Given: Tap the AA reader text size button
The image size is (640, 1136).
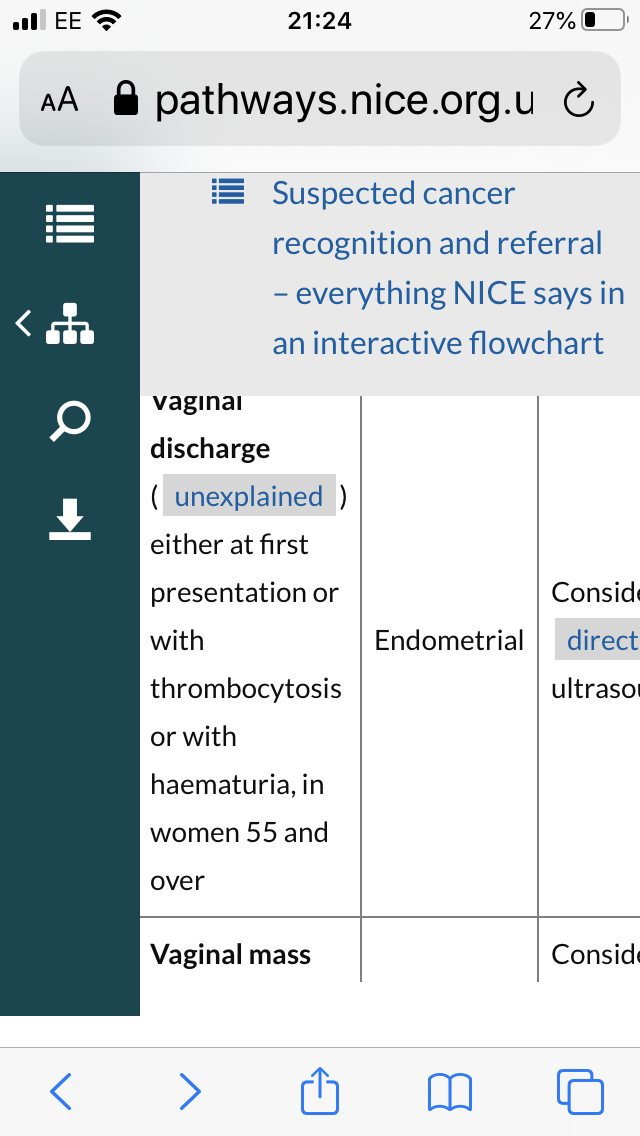Looking at the screenshot, I should click(x=59, y=101).
